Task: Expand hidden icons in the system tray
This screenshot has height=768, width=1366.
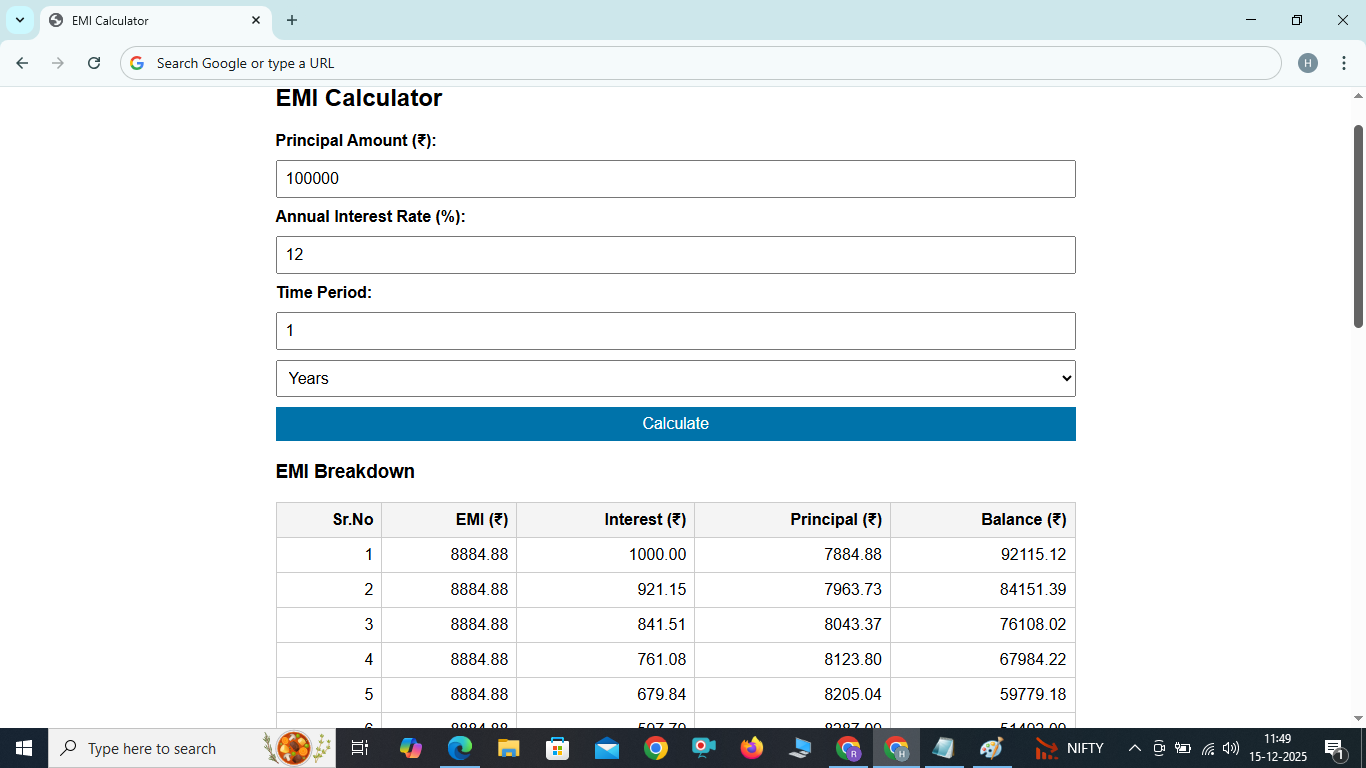Action: point(1134,747)
